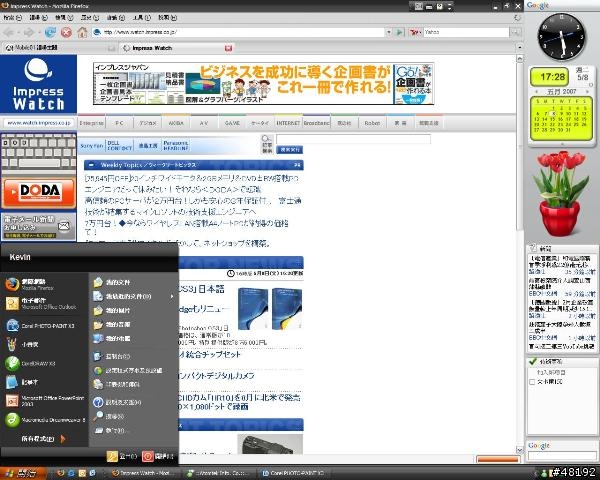Image resolution: width=600 pixels, height=480 pixels.
Task: Open Macromedia Dreamweaver 8 from Start menu
Action: click(x=44, y=420)
